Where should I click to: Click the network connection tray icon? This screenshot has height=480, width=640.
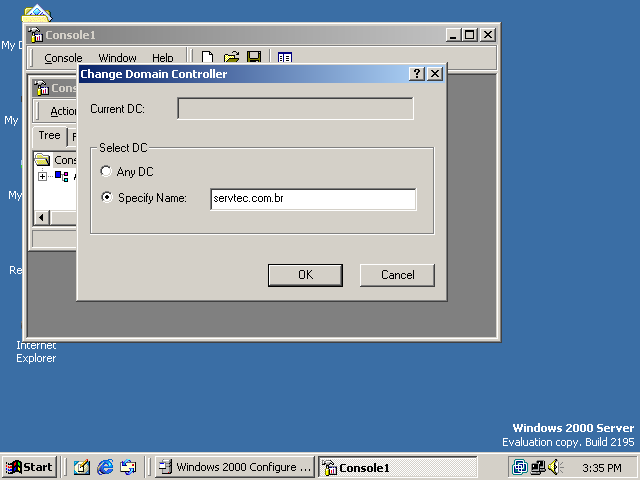[538, 467]
